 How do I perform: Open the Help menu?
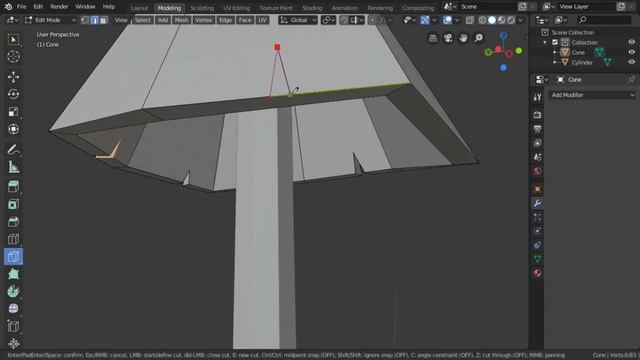point(109,7)
